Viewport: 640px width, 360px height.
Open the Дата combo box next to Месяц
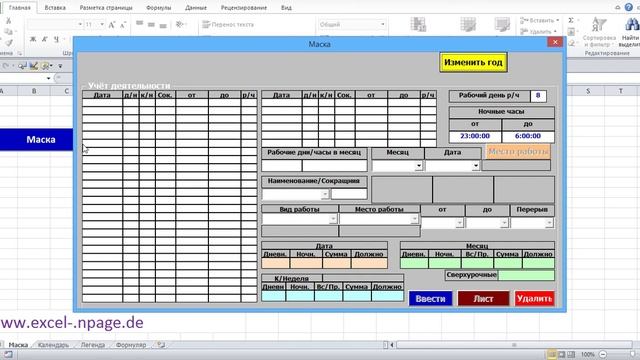tap(476, 166)
